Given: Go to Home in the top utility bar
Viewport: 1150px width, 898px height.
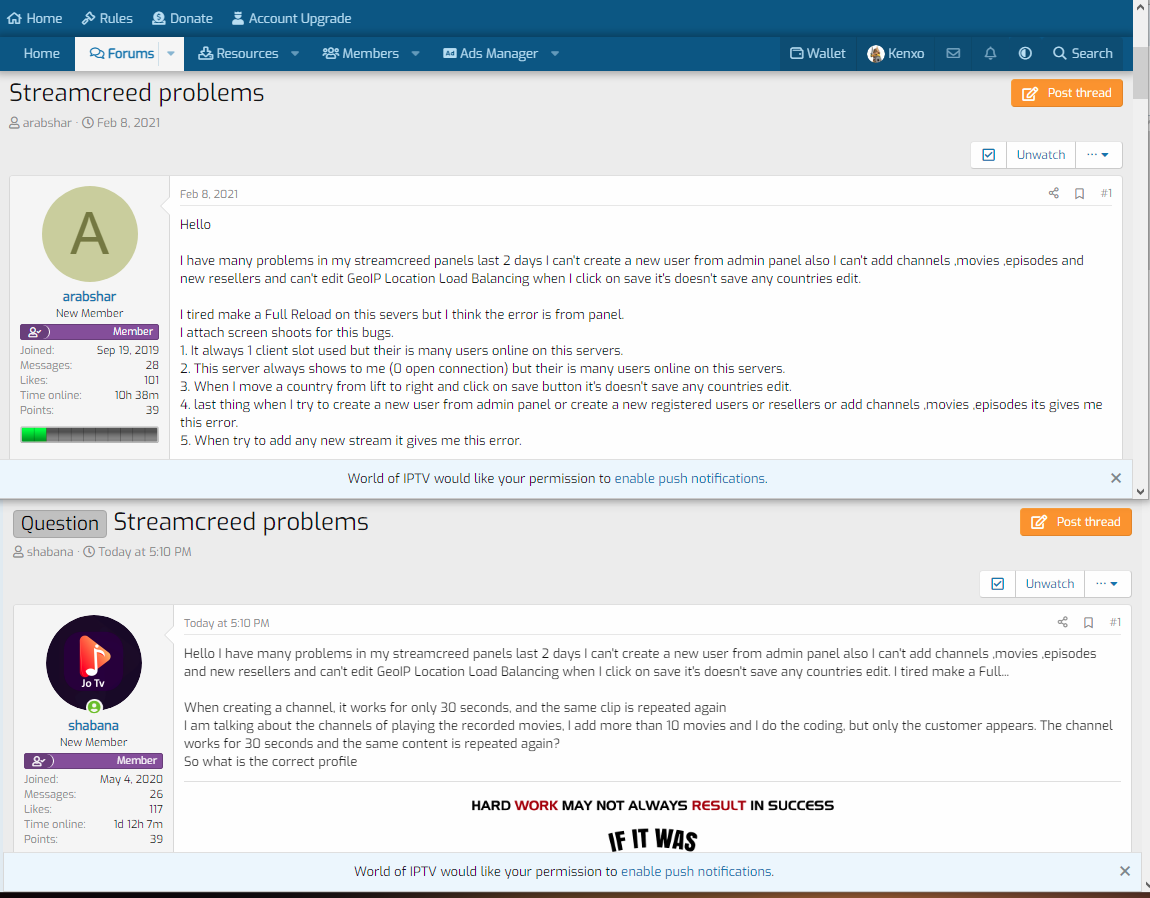Looking at the screenshot, I should [34, 18].
